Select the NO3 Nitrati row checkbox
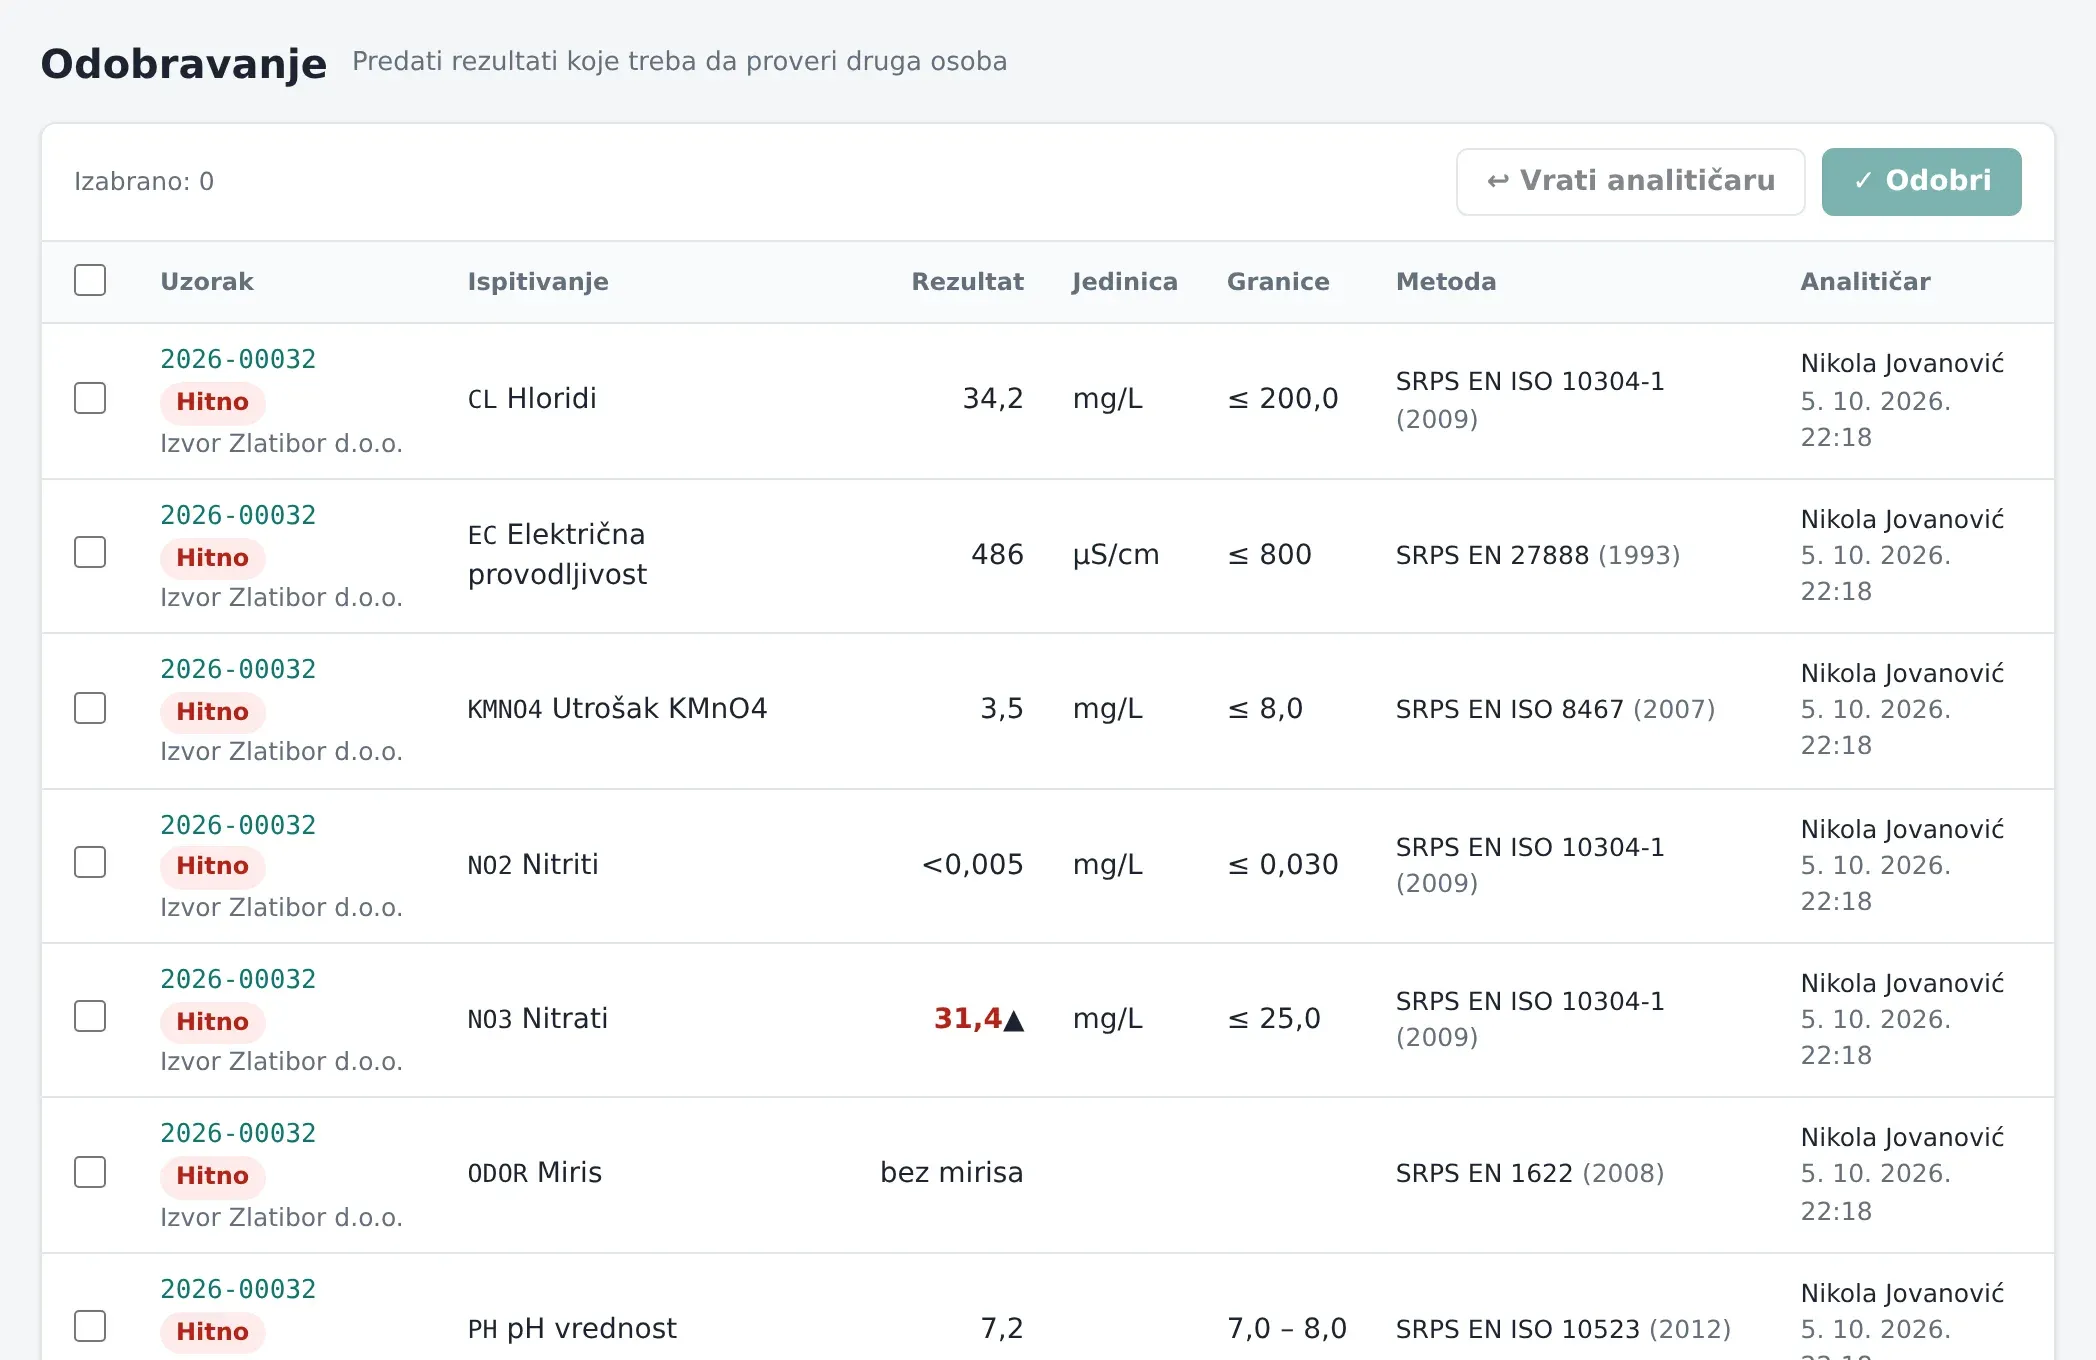Viewport: 2096px width, 1360px height. tap(90, 1016)
